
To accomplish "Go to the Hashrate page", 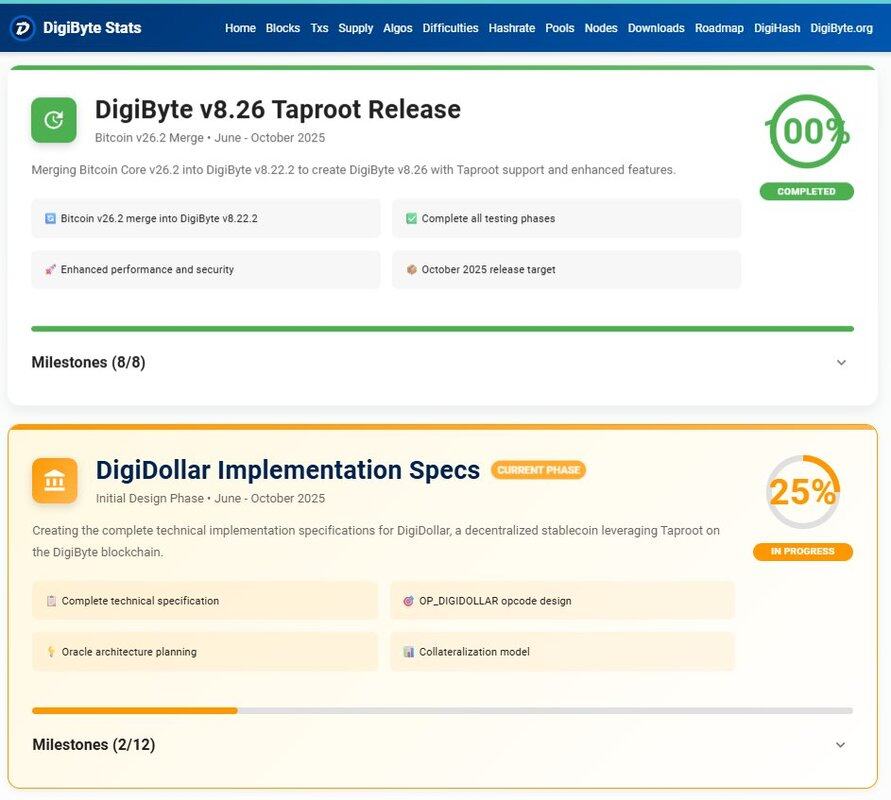I will coord(512,28).
